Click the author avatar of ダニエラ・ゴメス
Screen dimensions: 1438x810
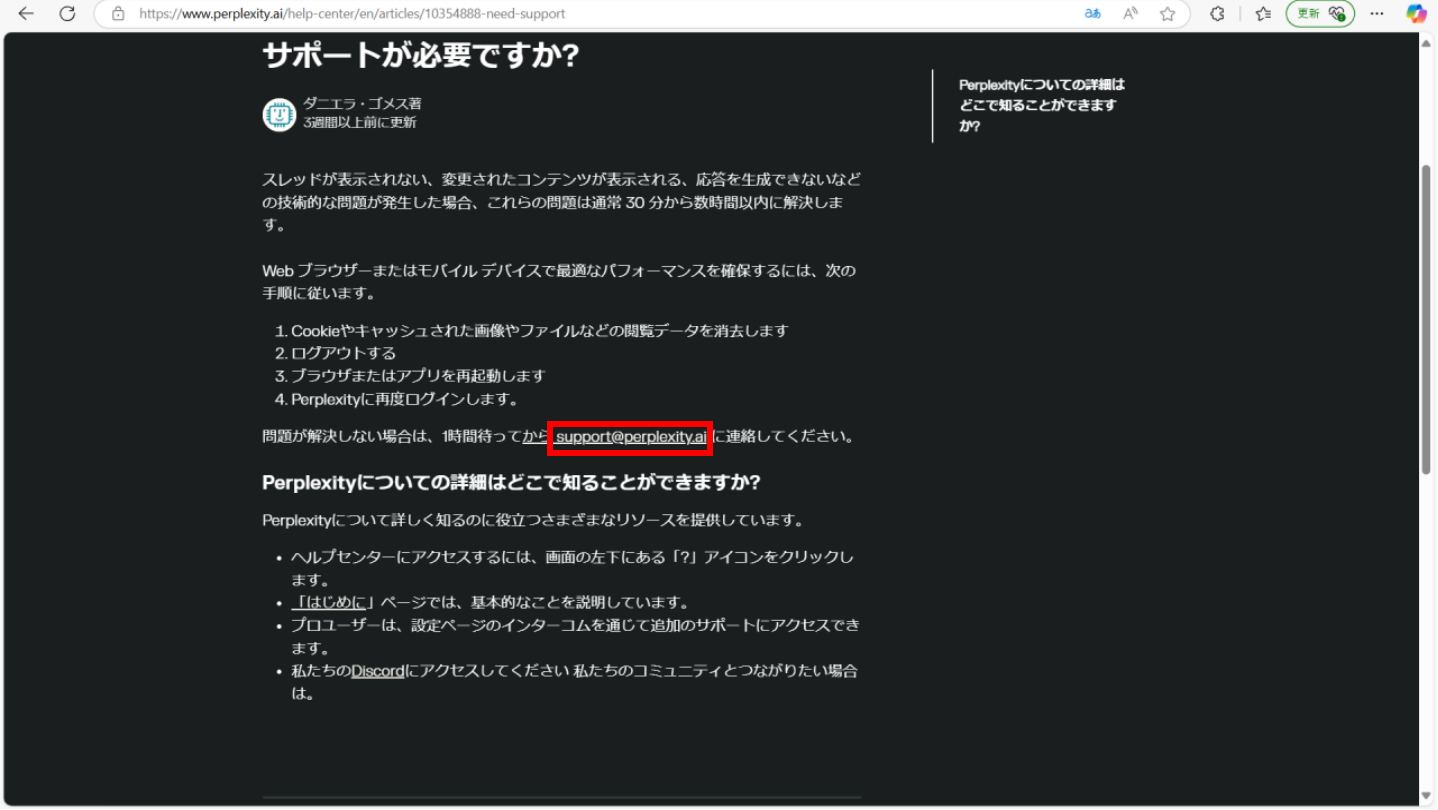[x=279, y=114]
